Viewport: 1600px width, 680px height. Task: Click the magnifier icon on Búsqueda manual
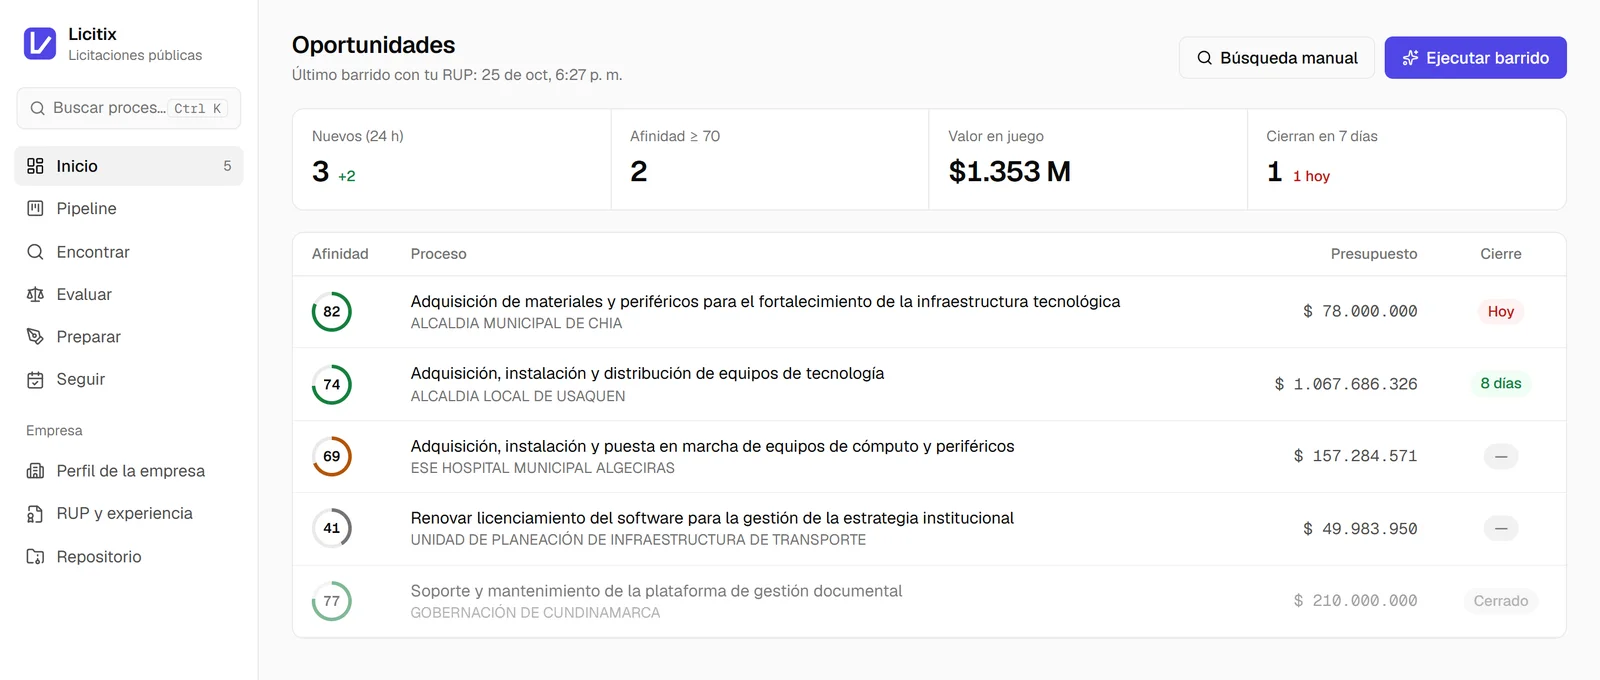click(1205, 58)
